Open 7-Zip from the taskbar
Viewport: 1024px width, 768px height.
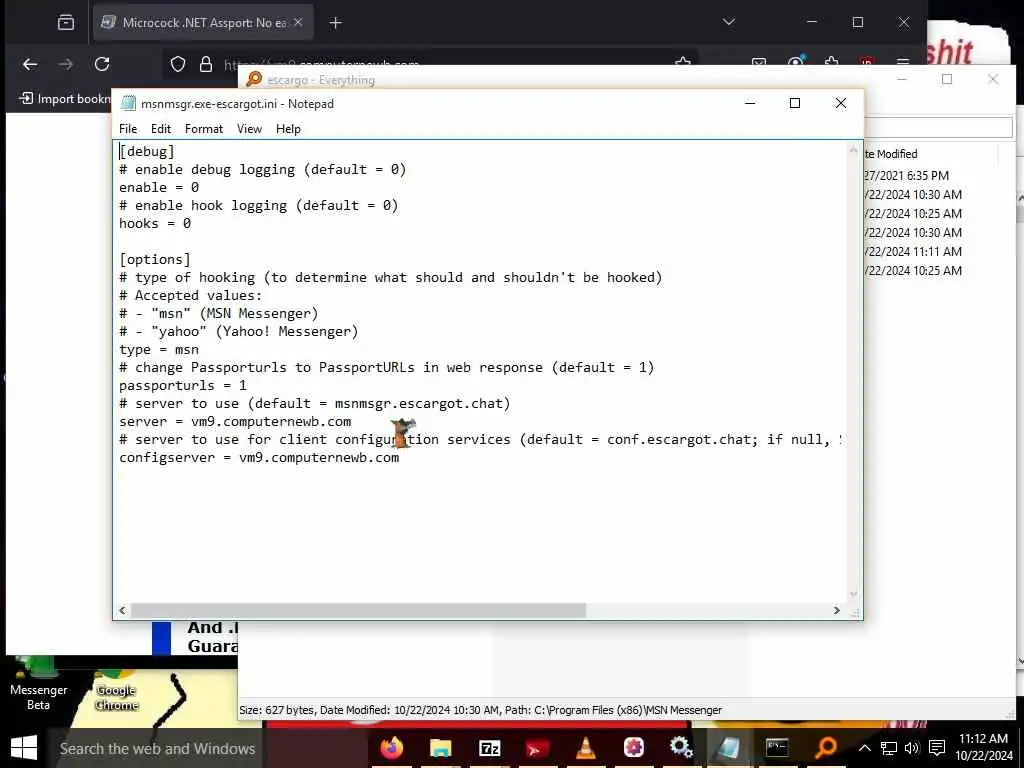[489, 748]
